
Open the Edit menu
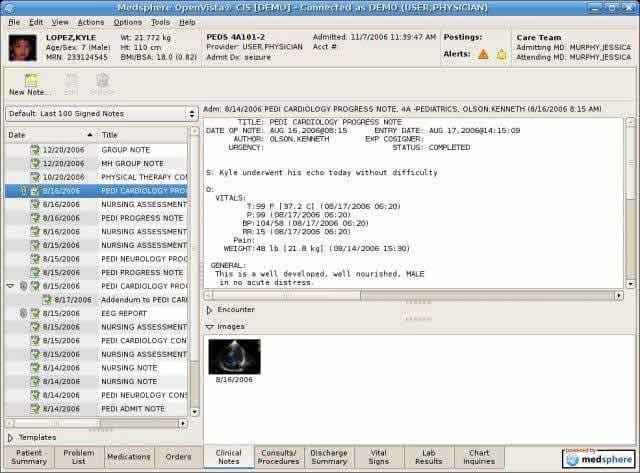tap(36, 22)
